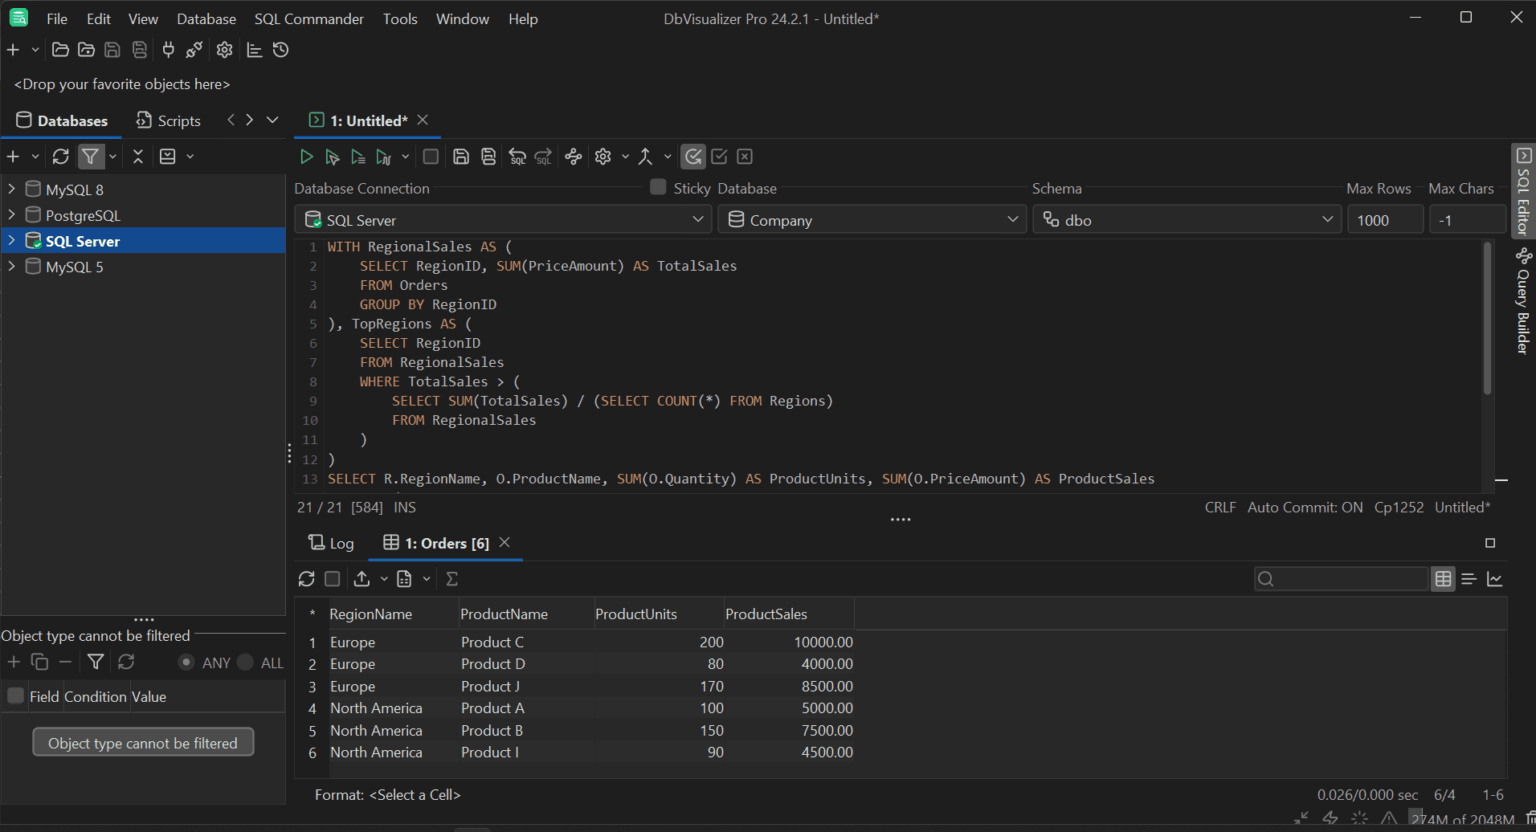The width and height of the screenshot is (1536, 832).
Task: Select the ANY filter radio button
Action: 188,662
